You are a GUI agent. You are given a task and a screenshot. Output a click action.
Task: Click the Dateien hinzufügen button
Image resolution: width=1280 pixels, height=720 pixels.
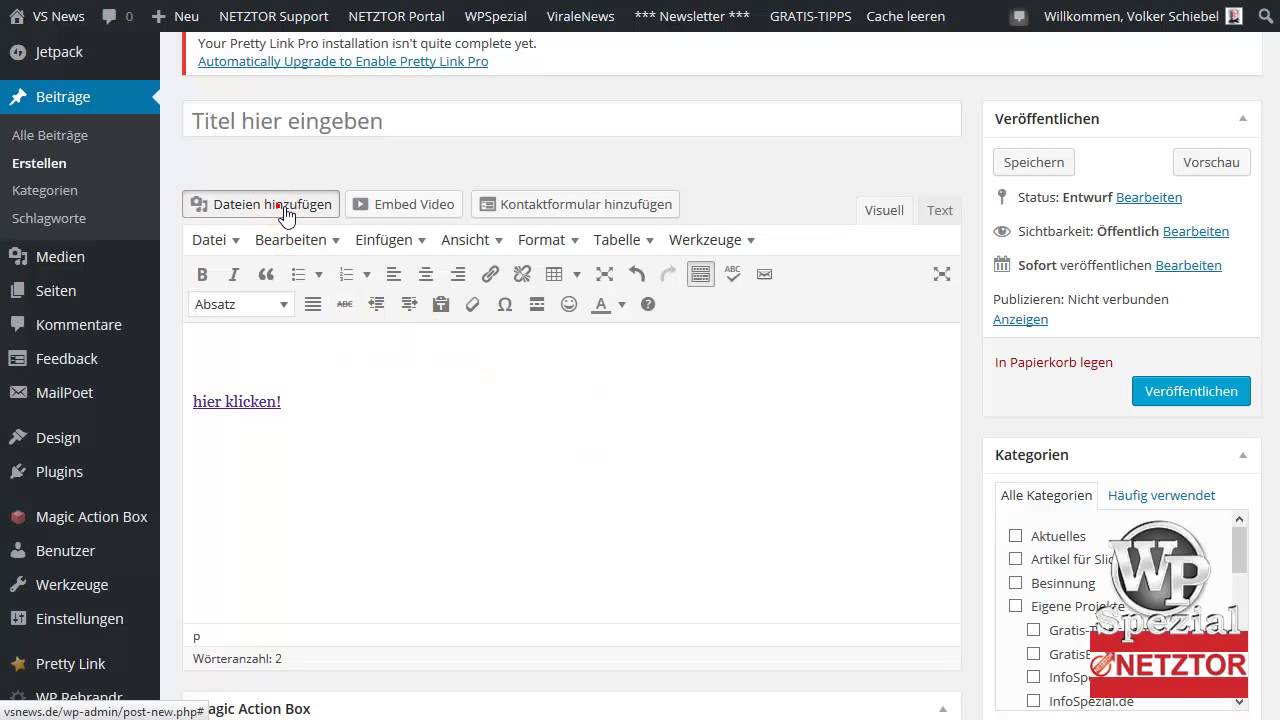click(261, 204)
